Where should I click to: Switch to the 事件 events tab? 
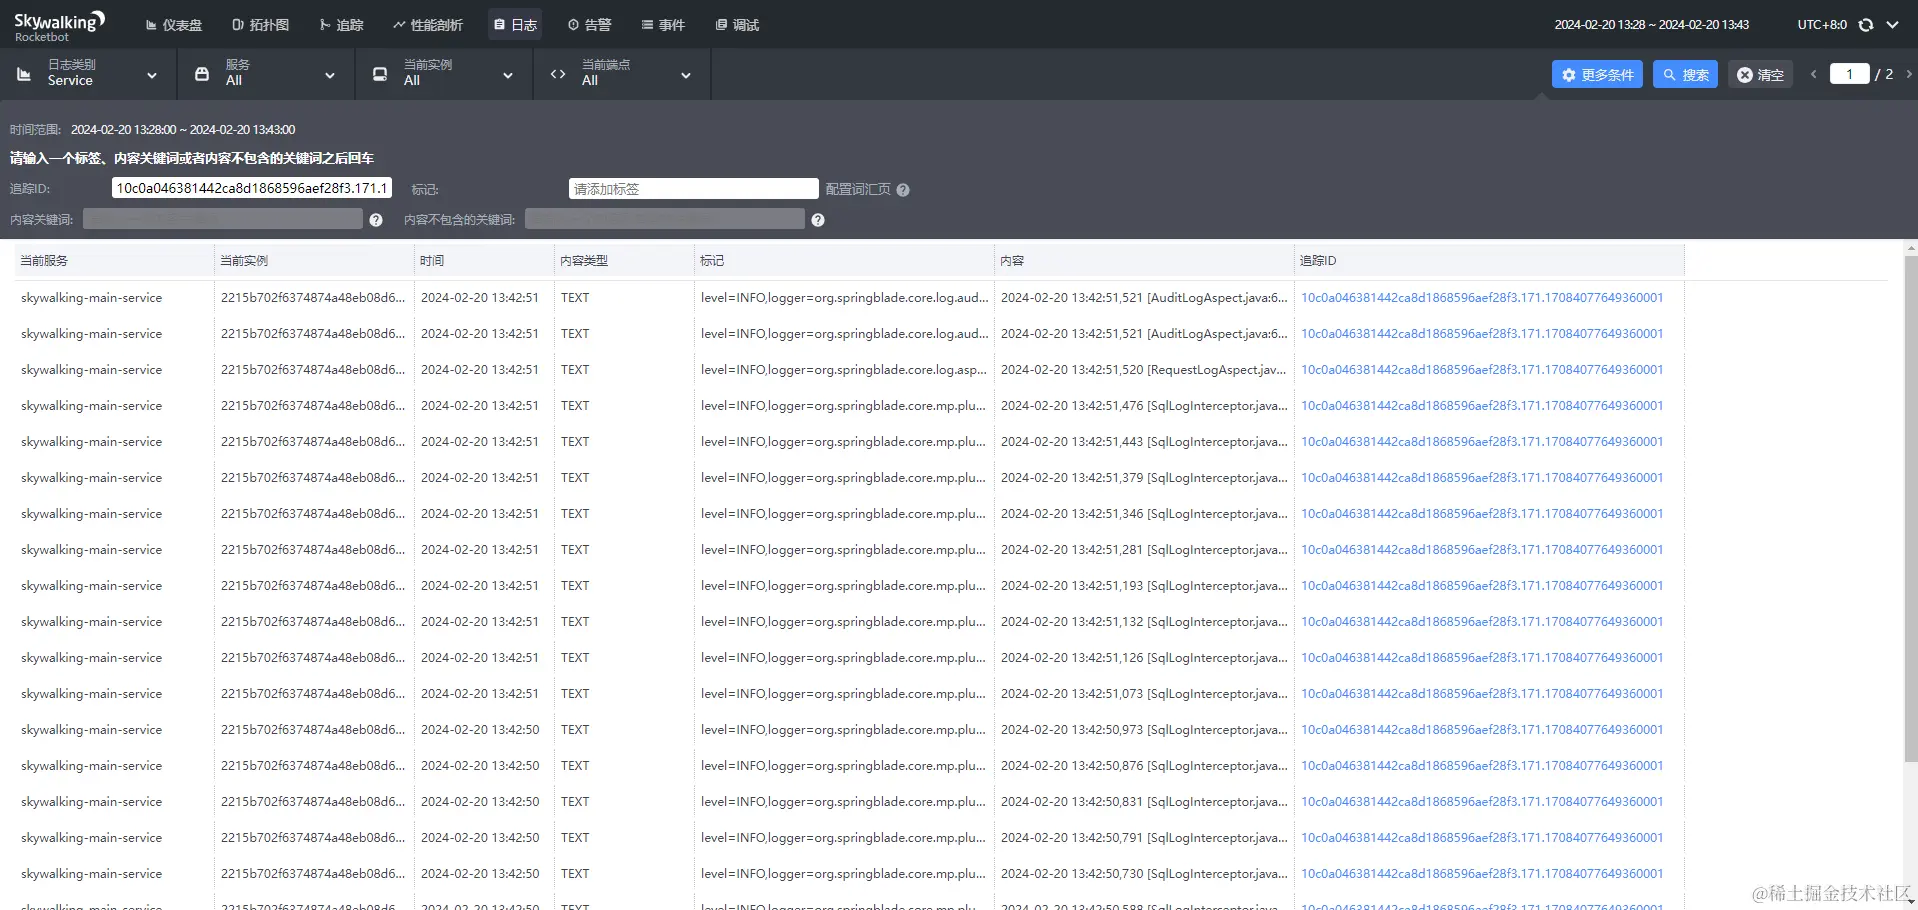pos(663,25)
